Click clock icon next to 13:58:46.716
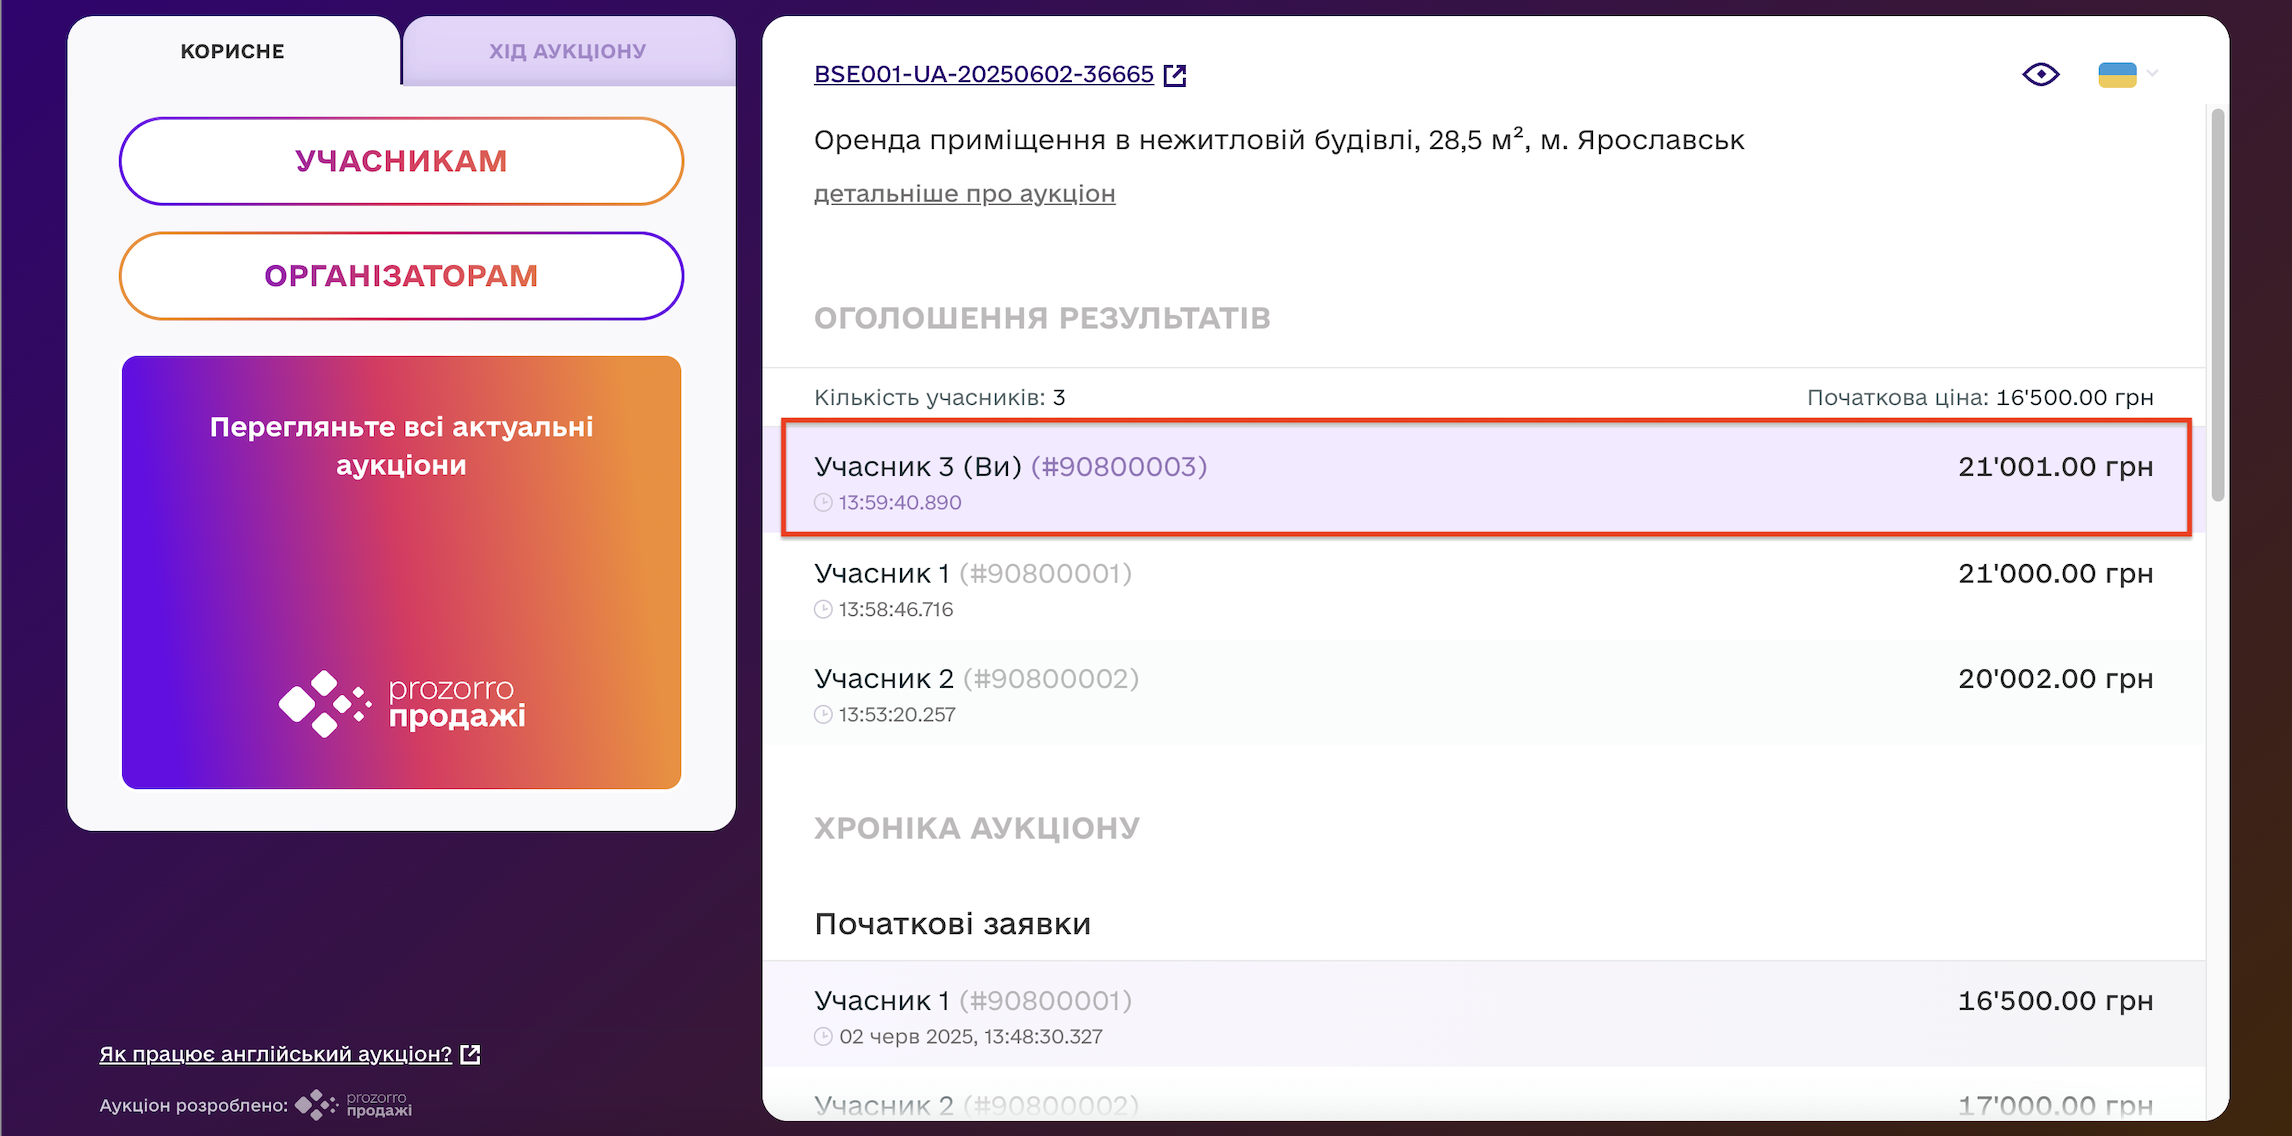Screen dimensions: 2292x1136 click(x=823, y=610)
